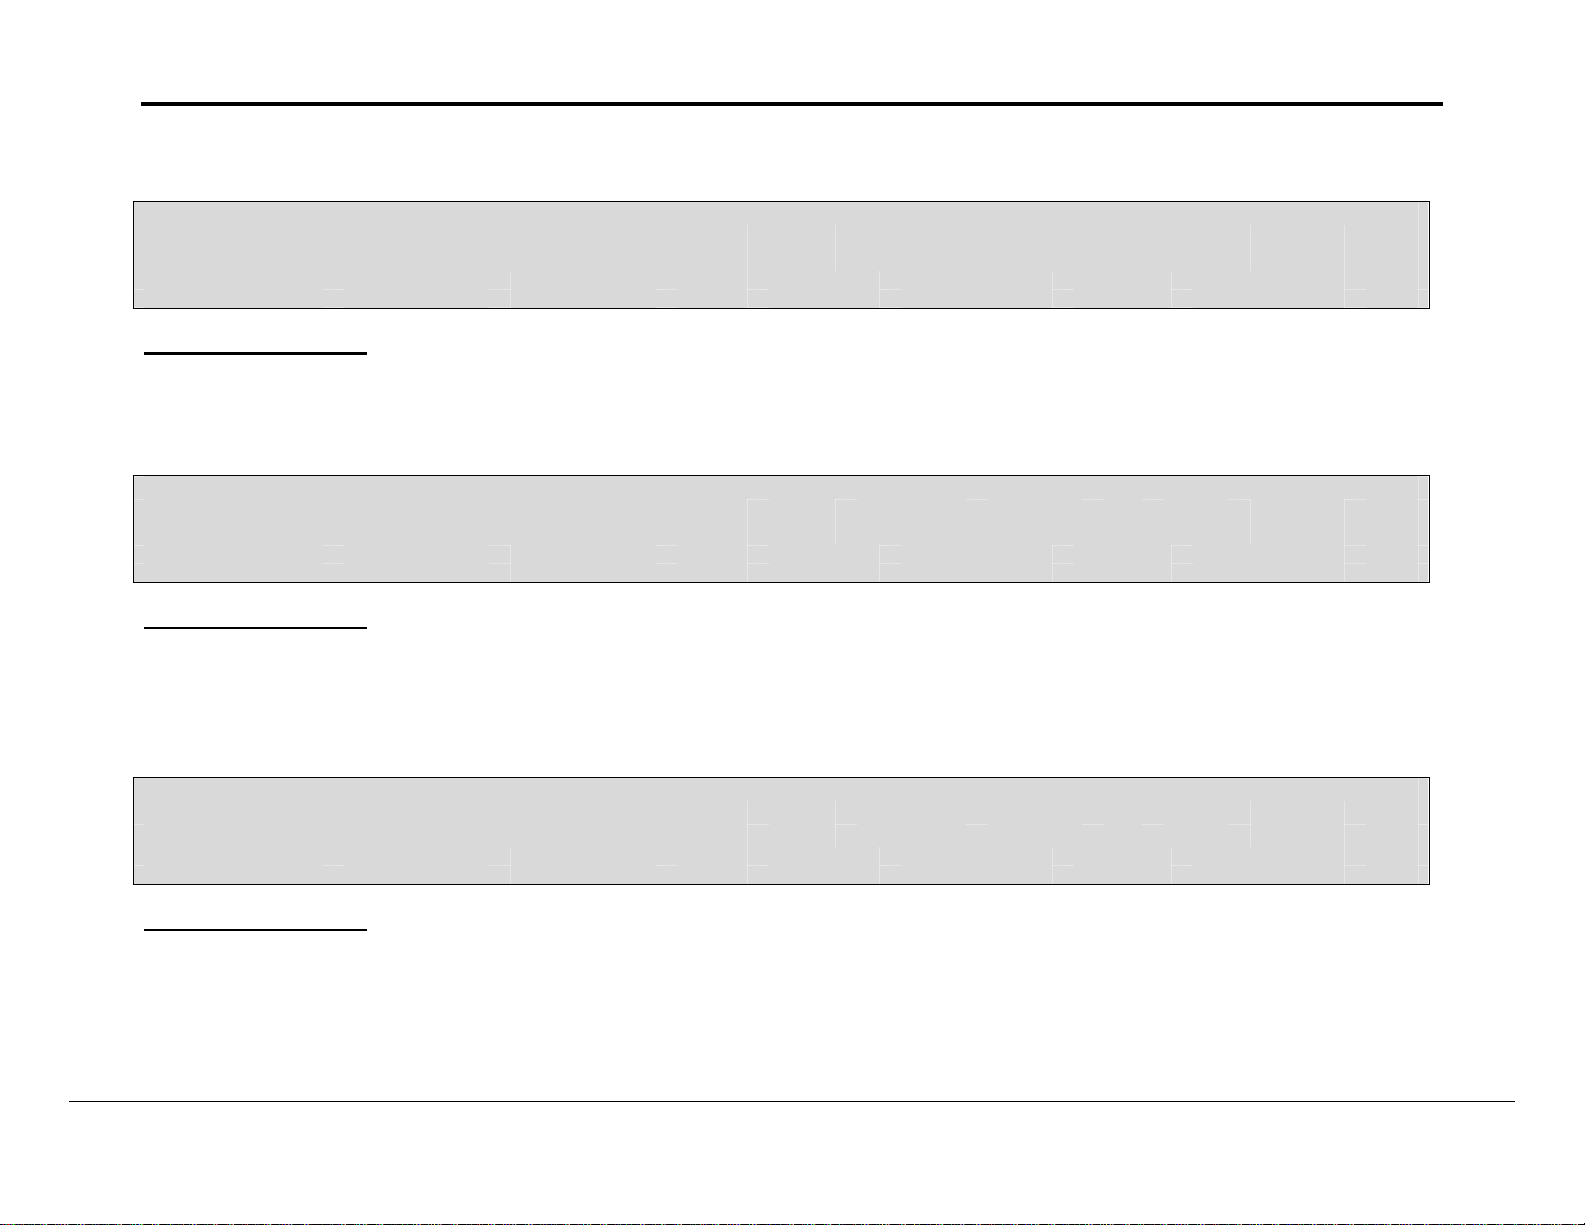Click the thin footer line at page bottom

(x=790, y=1102)
